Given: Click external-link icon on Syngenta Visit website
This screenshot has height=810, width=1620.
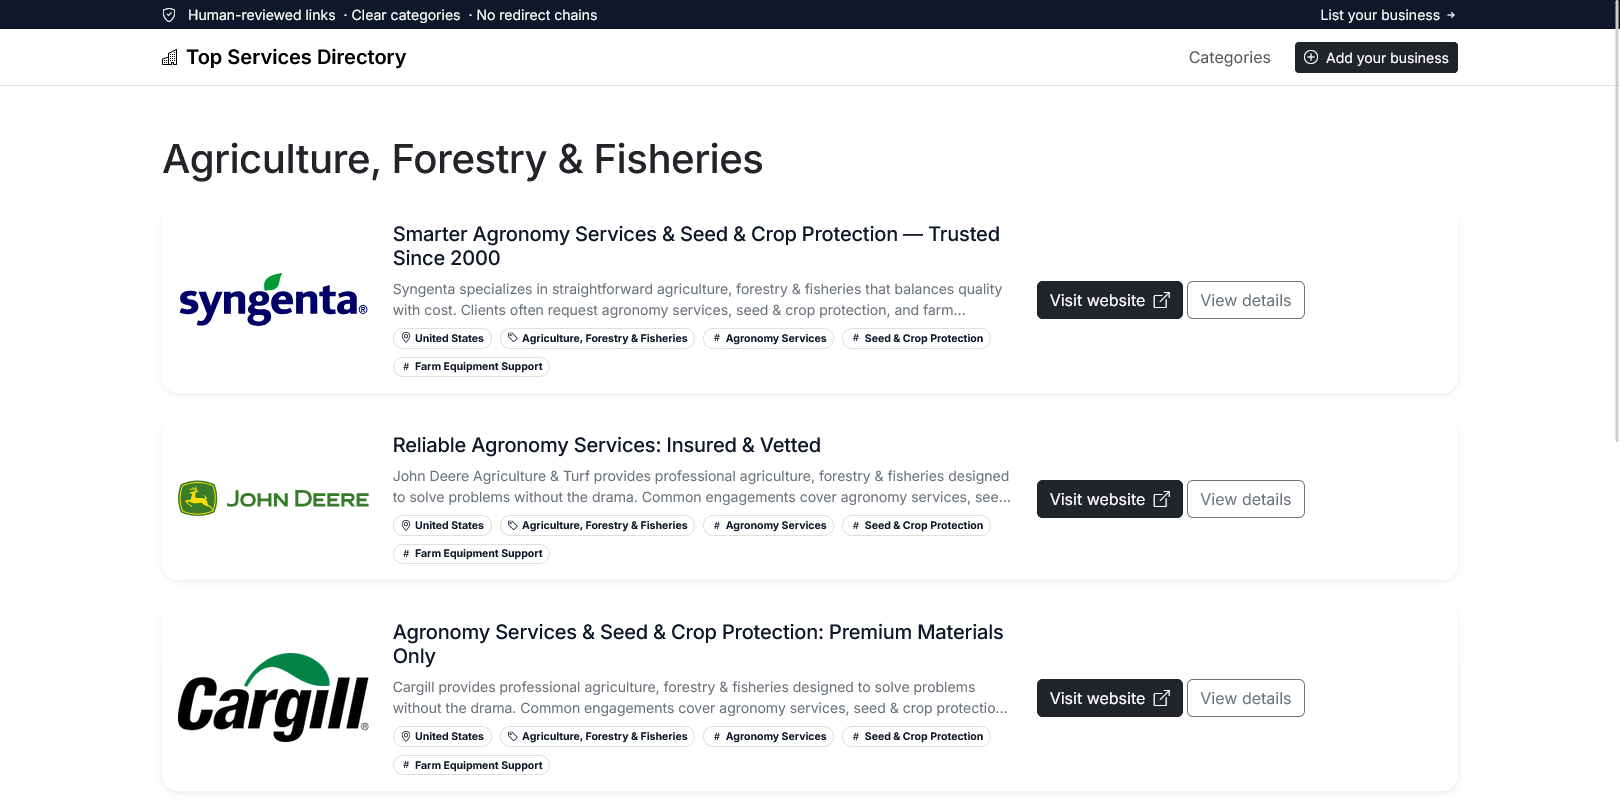Looking at the screenshot, I should point(1161,300).
